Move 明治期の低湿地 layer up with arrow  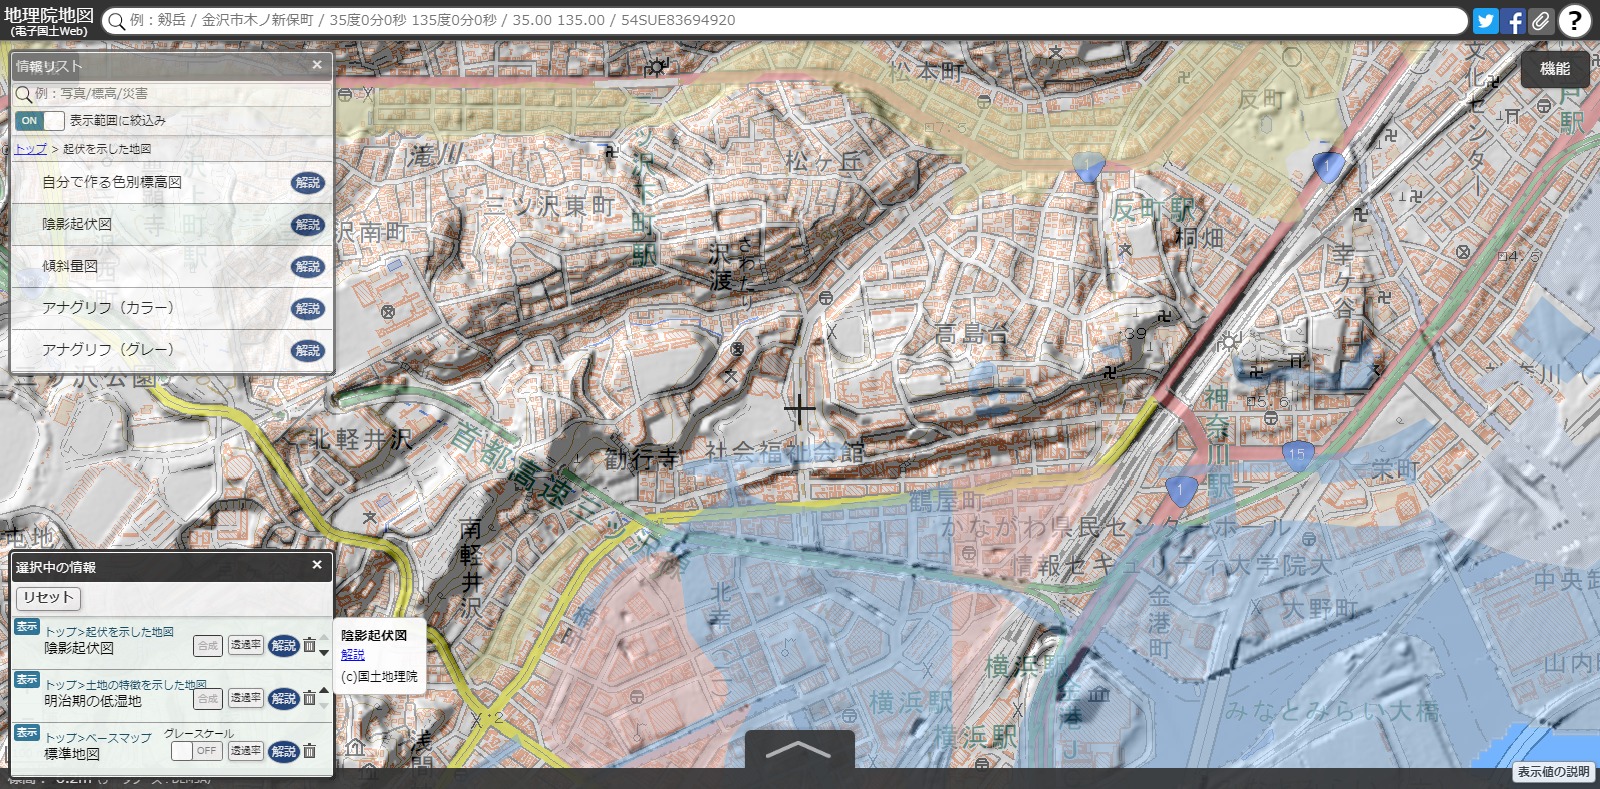(x=324, y=690)
